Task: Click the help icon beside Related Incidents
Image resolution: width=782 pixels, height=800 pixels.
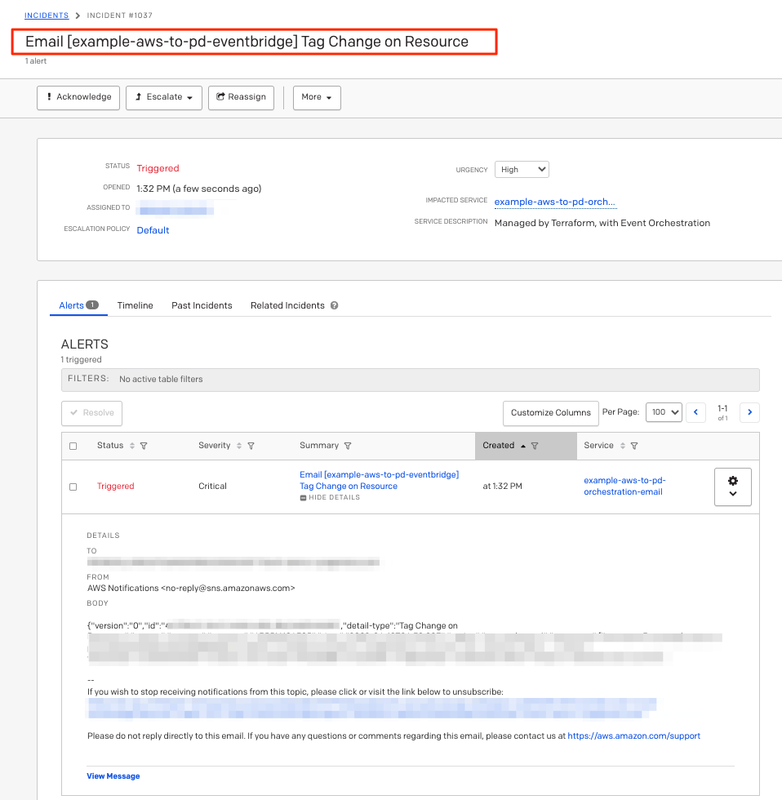Action: coord(334,305)
